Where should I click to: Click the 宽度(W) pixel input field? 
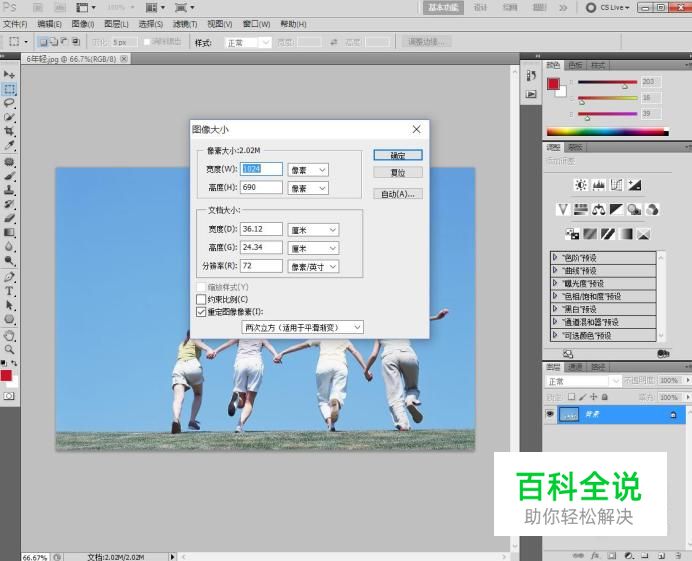pos(261,169)
